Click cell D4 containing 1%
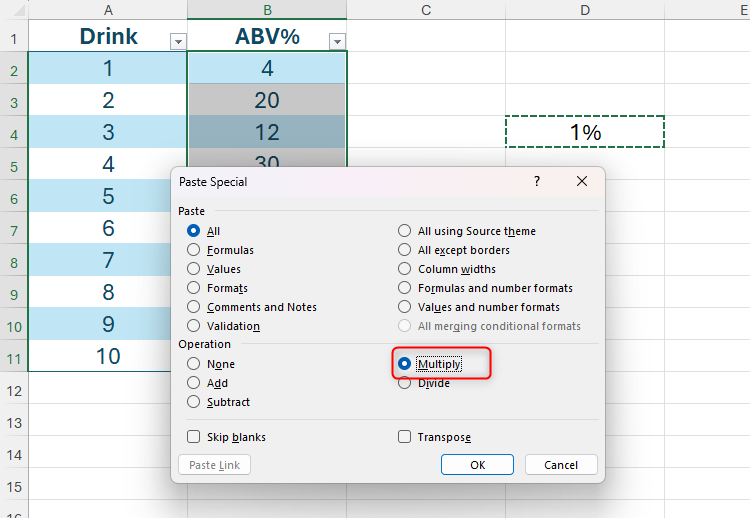 tap(585, 132)
